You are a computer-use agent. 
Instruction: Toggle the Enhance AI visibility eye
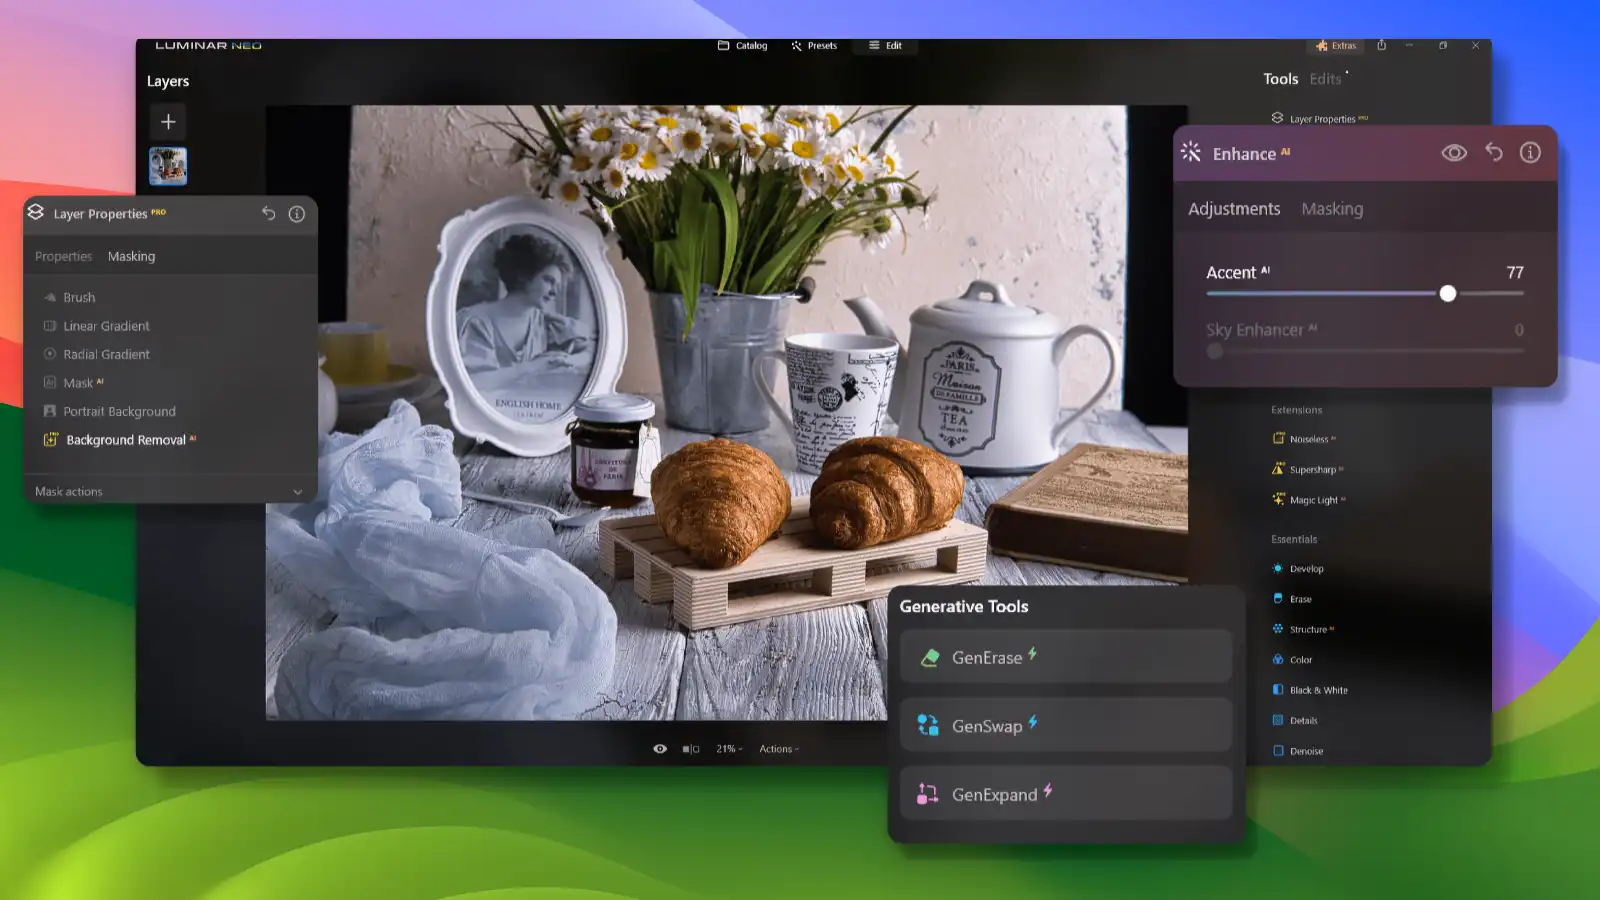(1454, 152)
